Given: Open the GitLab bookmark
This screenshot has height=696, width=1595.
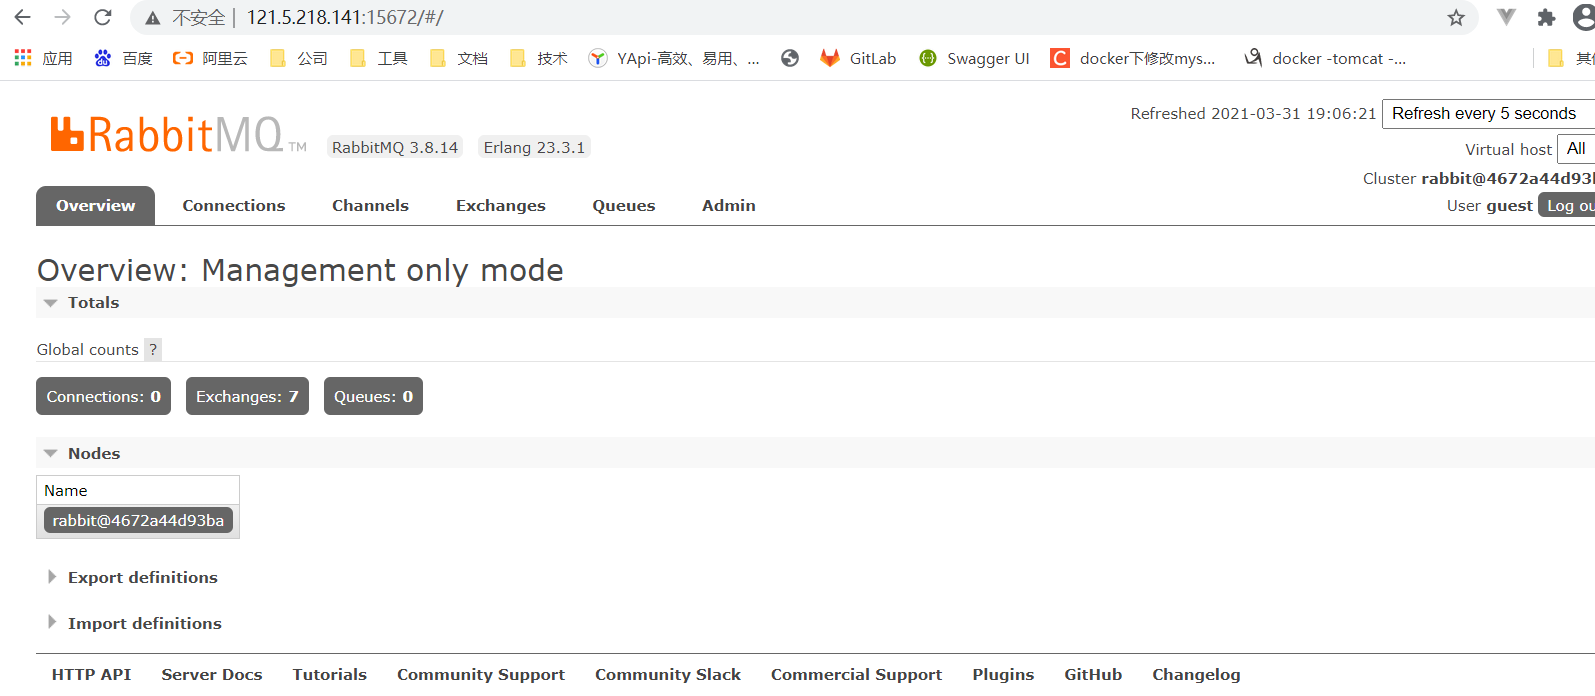Looking at the screenshot, I should (858, 58).
